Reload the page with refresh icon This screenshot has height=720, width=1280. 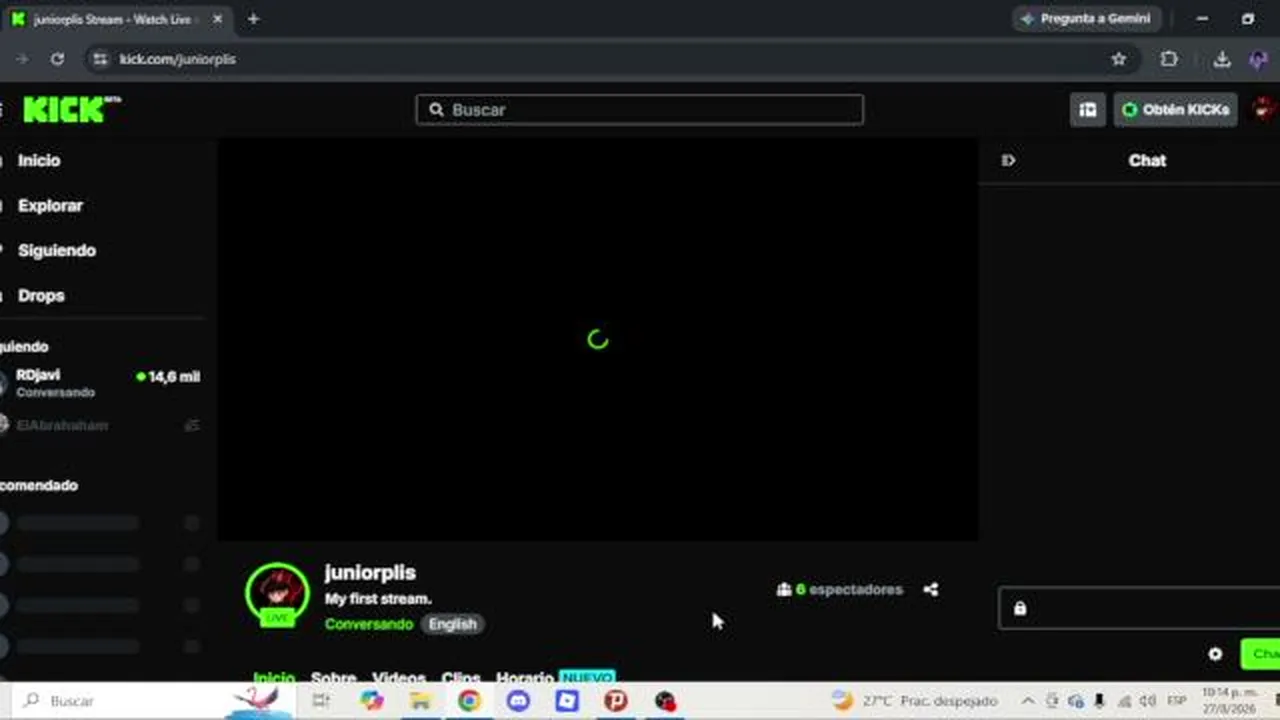pos(57,59)
